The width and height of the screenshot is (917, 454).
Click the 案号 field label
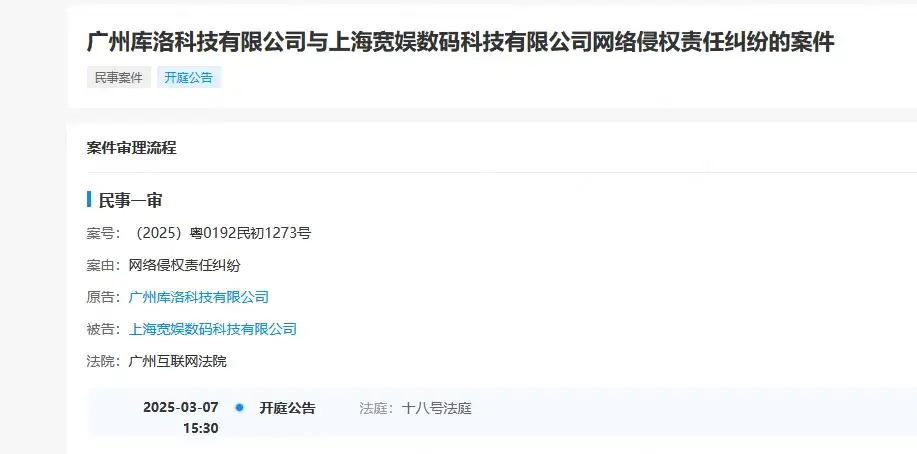(101, 234)
